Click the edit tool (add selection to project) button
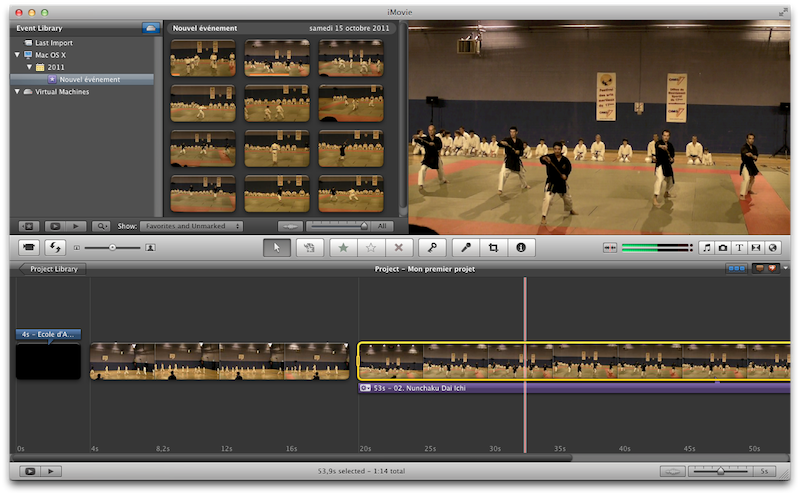This screenshot has height=495, width=800. click(x=309, y=248)
